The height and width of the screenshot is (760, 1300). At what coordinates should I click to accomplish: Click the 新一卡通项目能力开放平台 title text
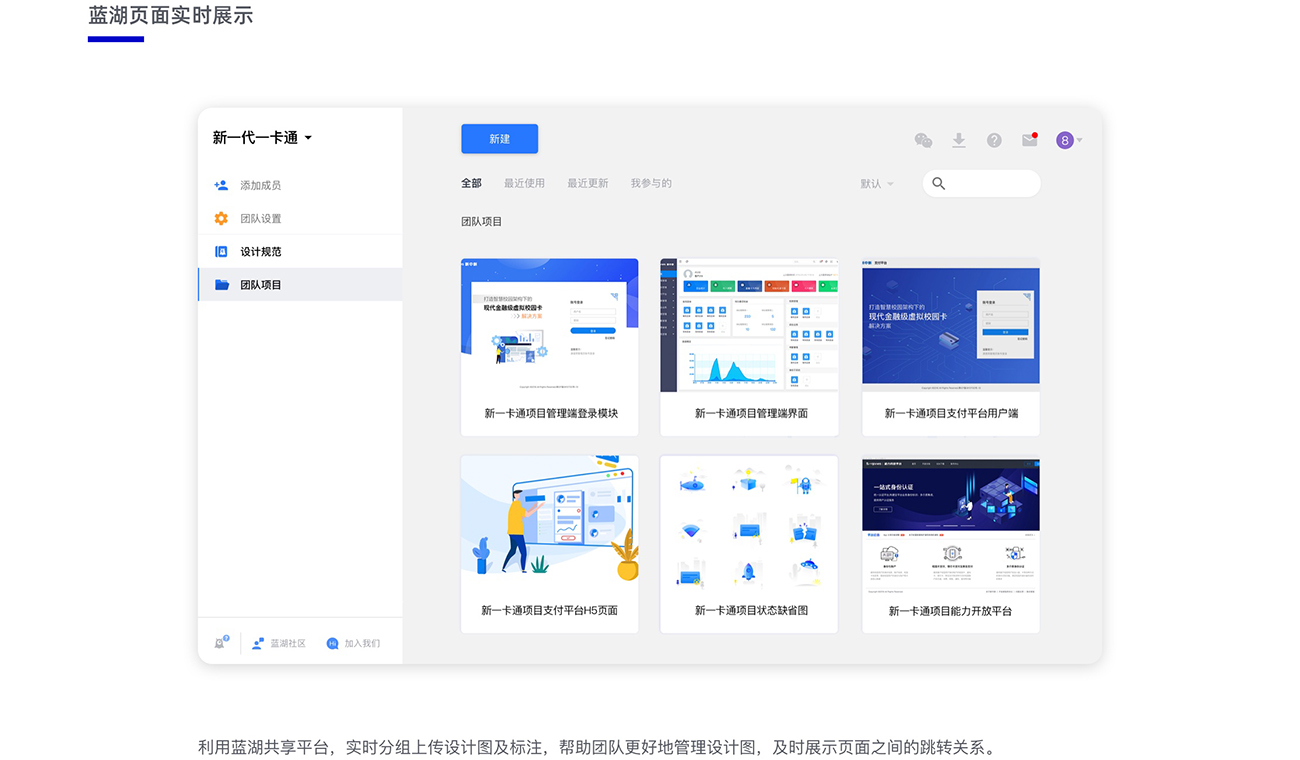coord(950,611)
